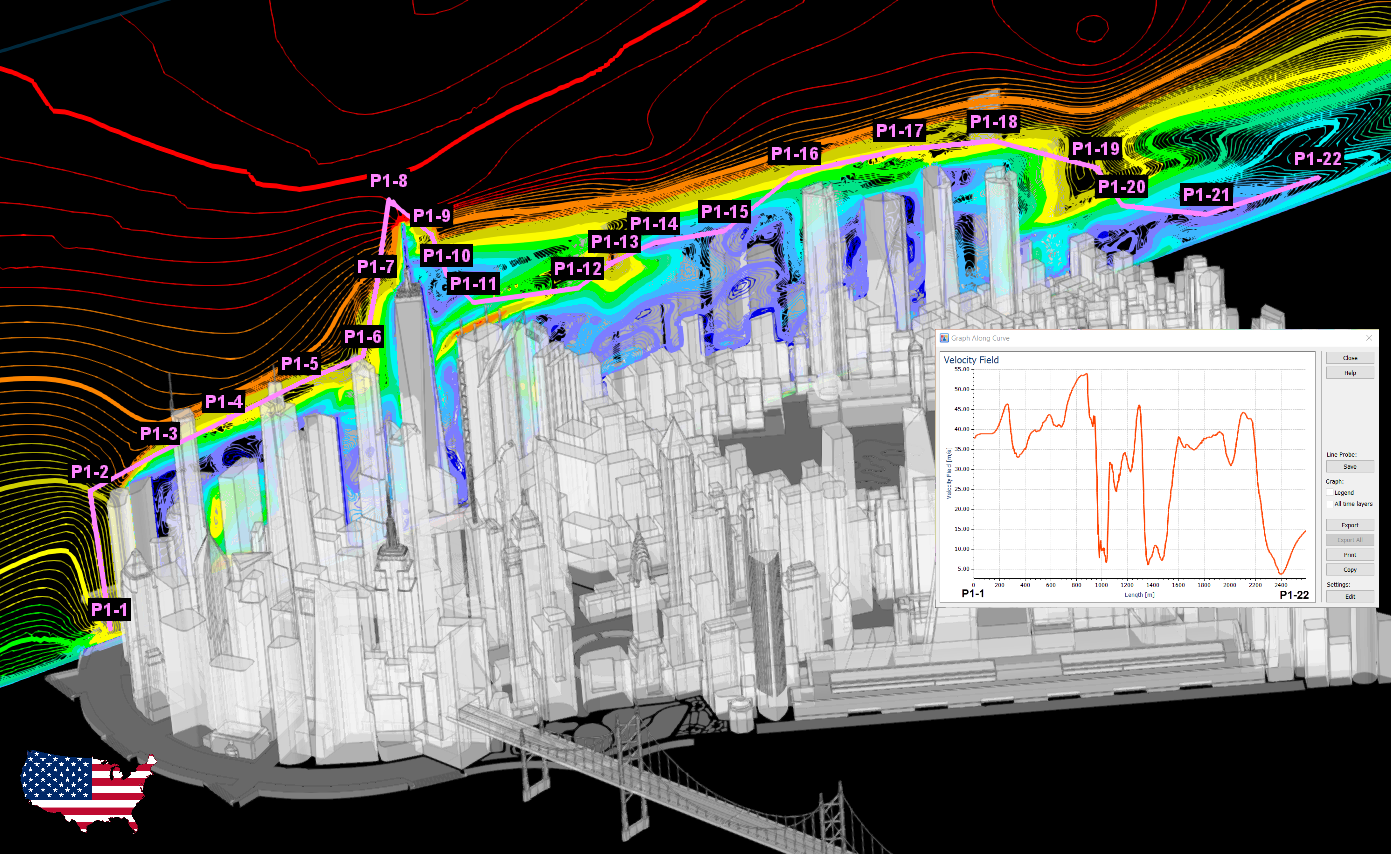Viewport: 1391px width, 854px height.
Task: Select the P1-15 probe marker
Action: tap(727, 211)
